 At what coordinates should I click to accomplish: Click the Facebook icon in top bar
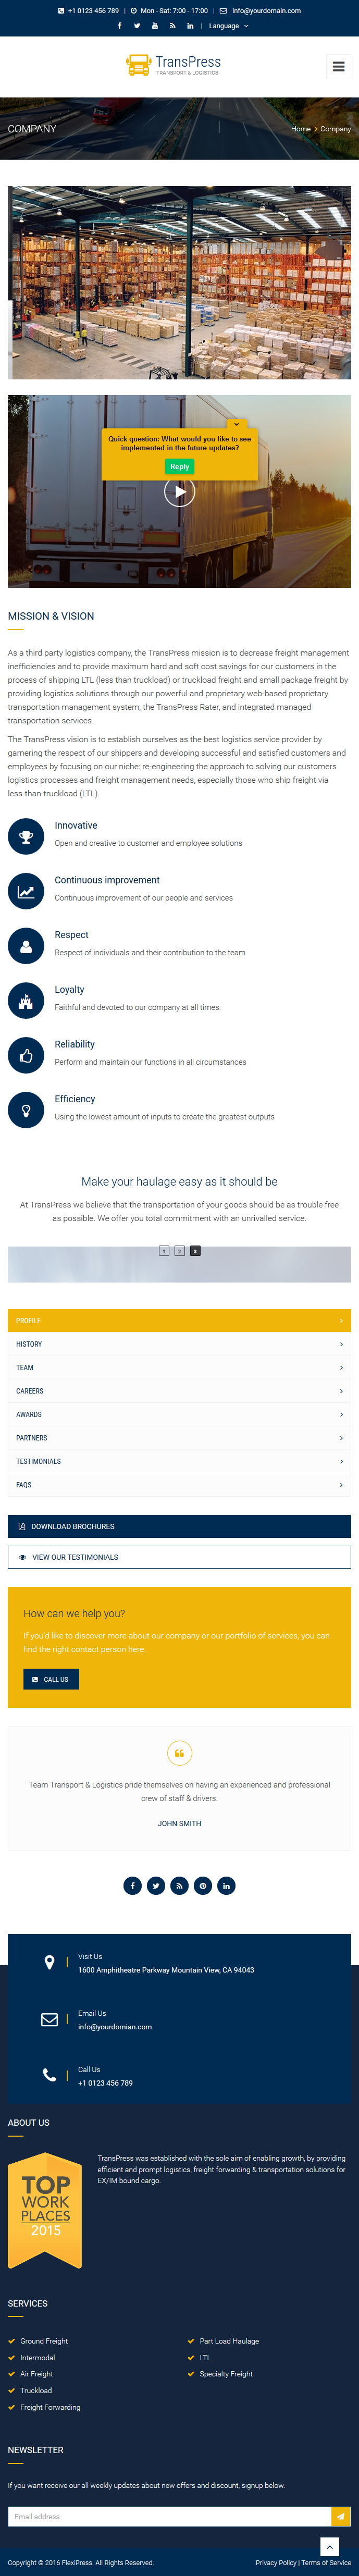[x=120, y=26]
